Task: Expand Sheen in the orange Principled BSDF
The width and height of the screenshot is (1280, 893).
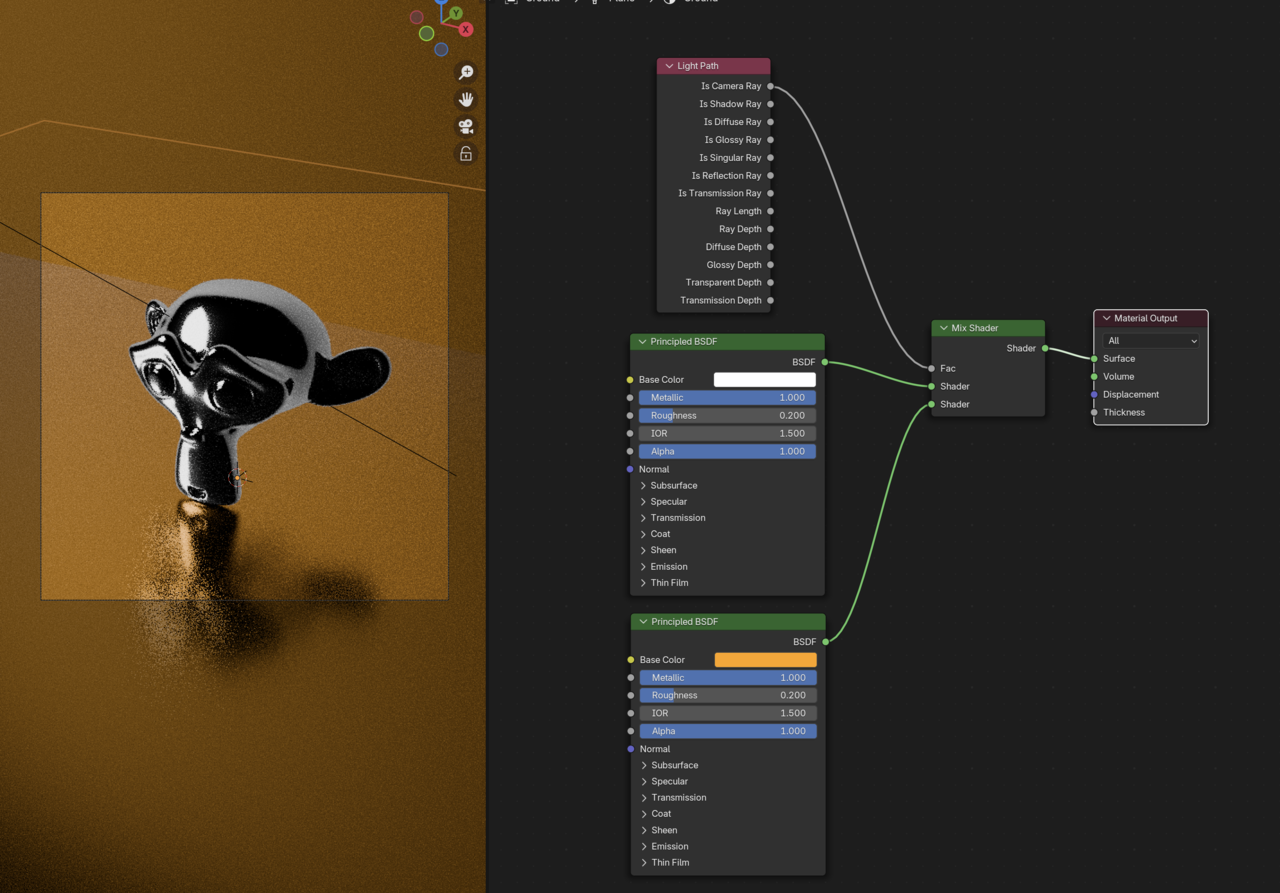Action: 644,830
